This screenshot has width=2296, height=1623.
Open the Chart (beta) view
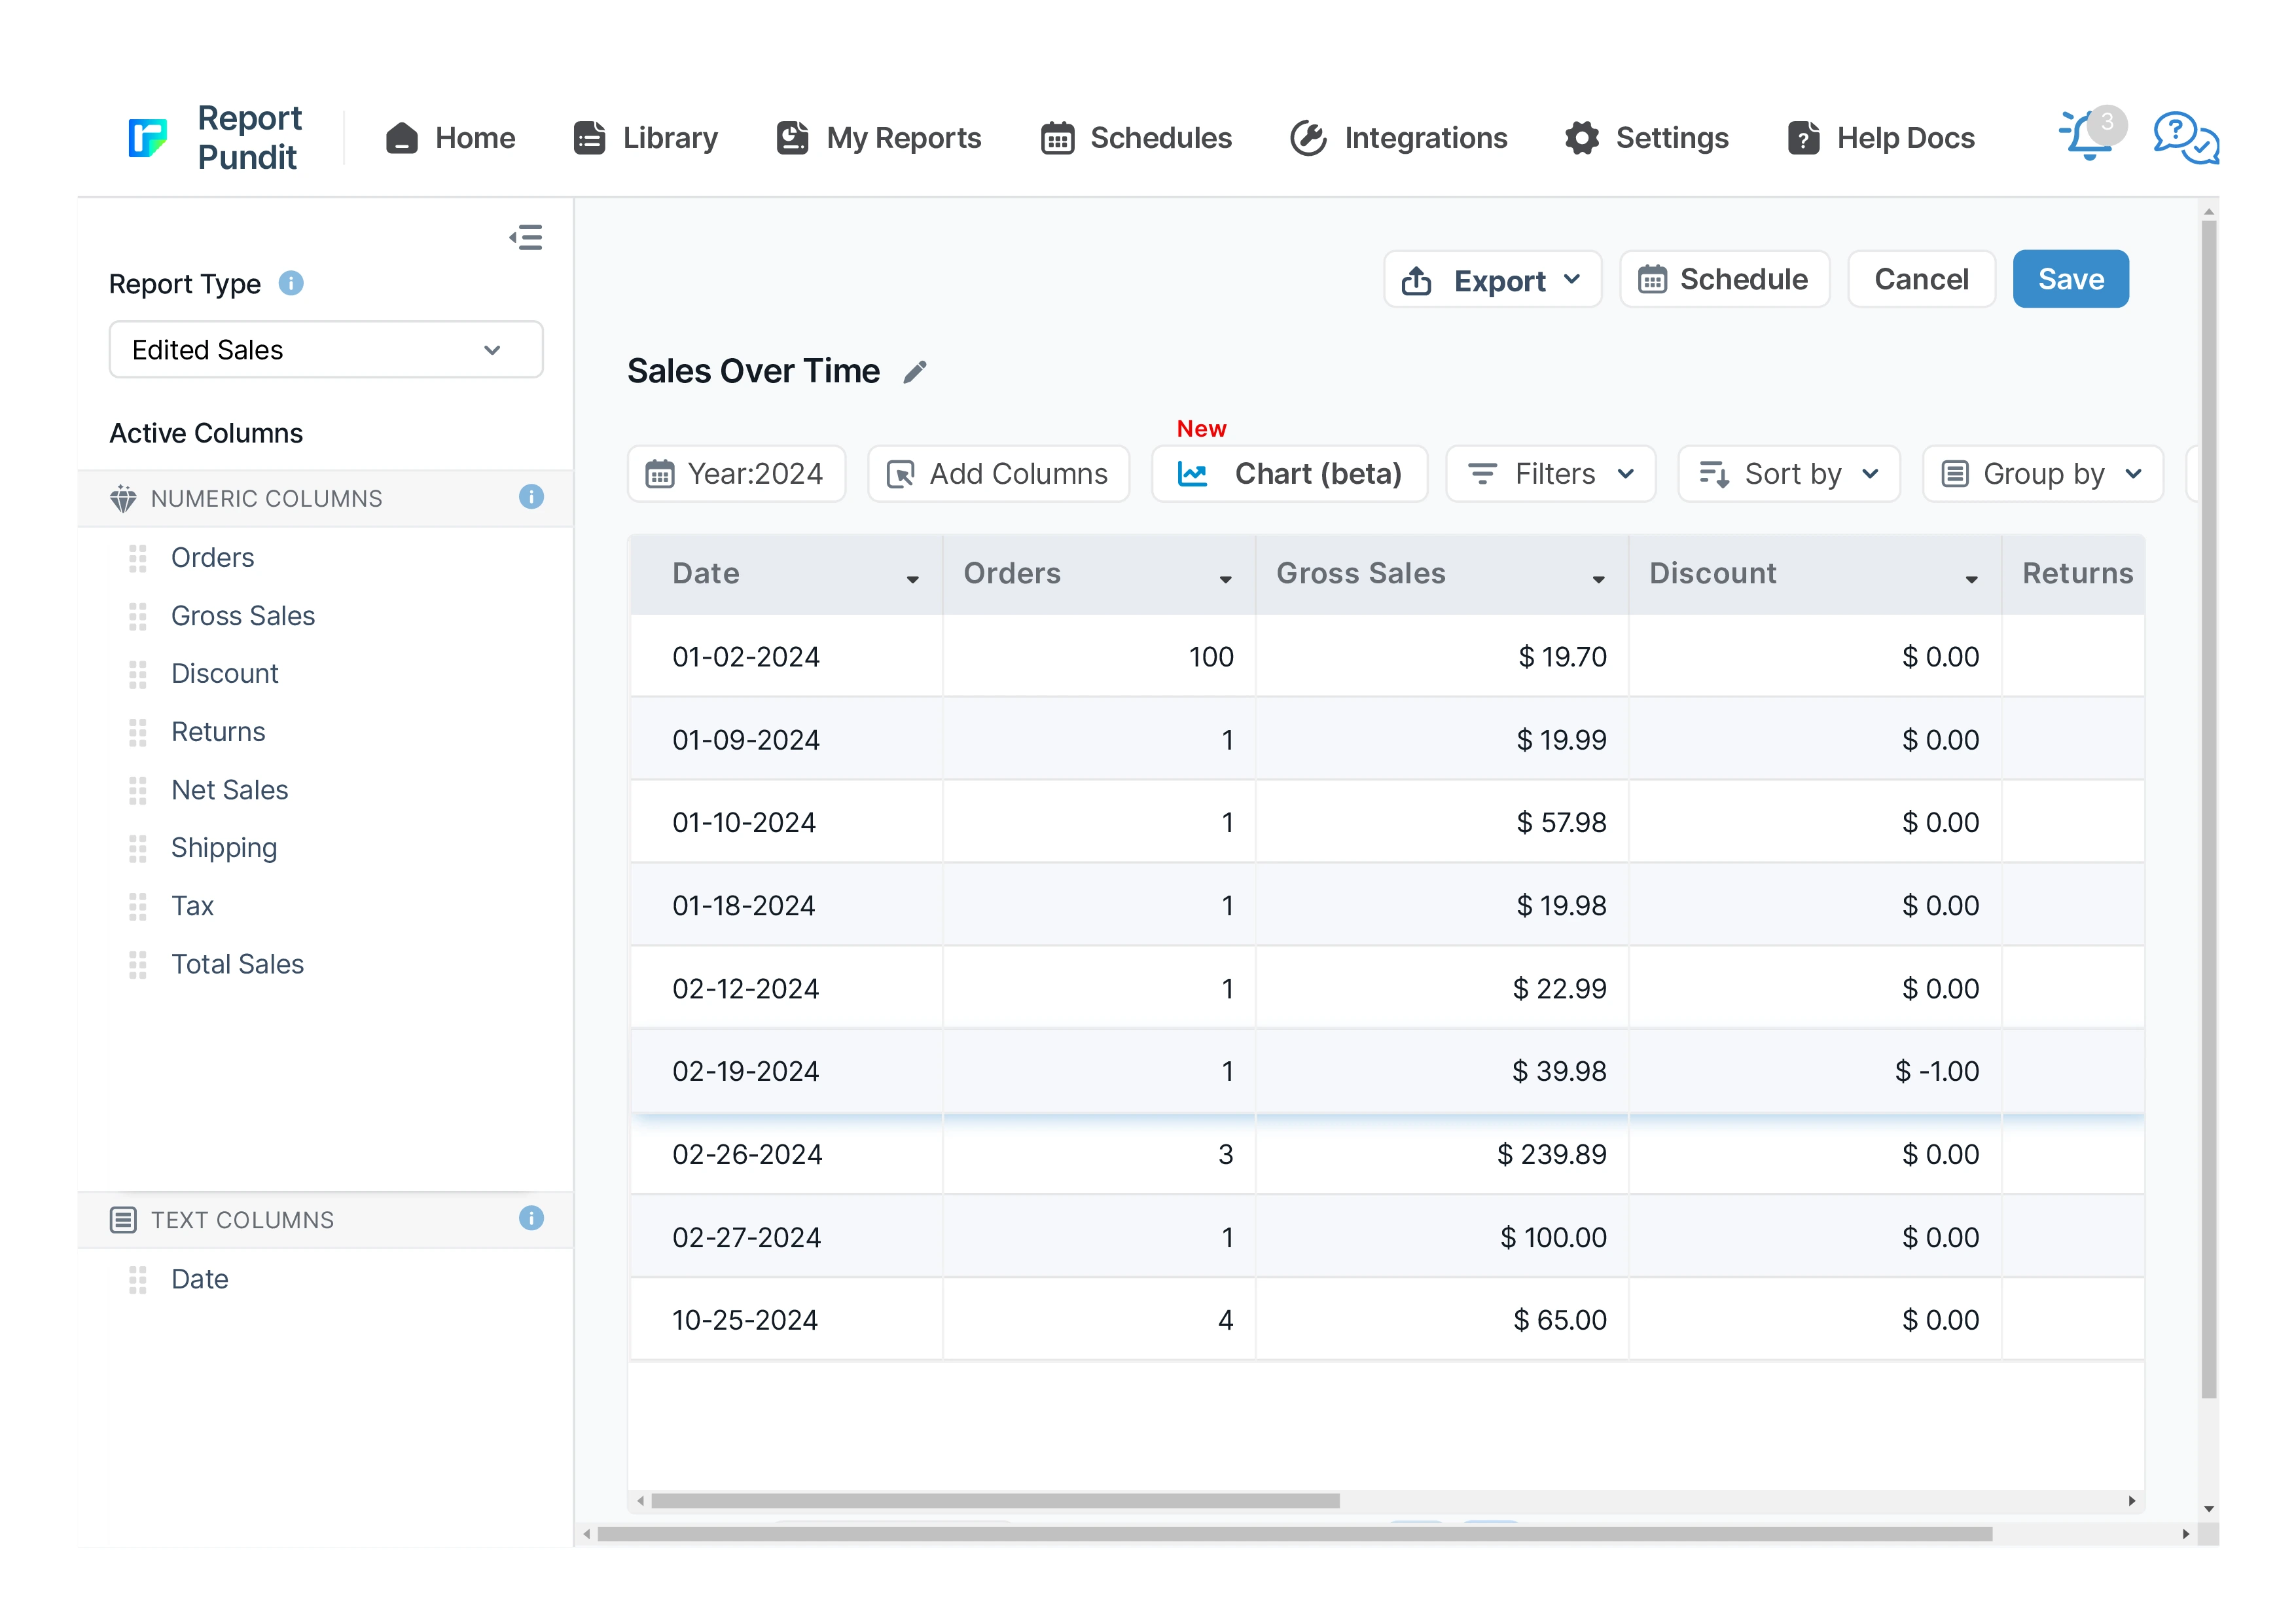(1289, 474)
